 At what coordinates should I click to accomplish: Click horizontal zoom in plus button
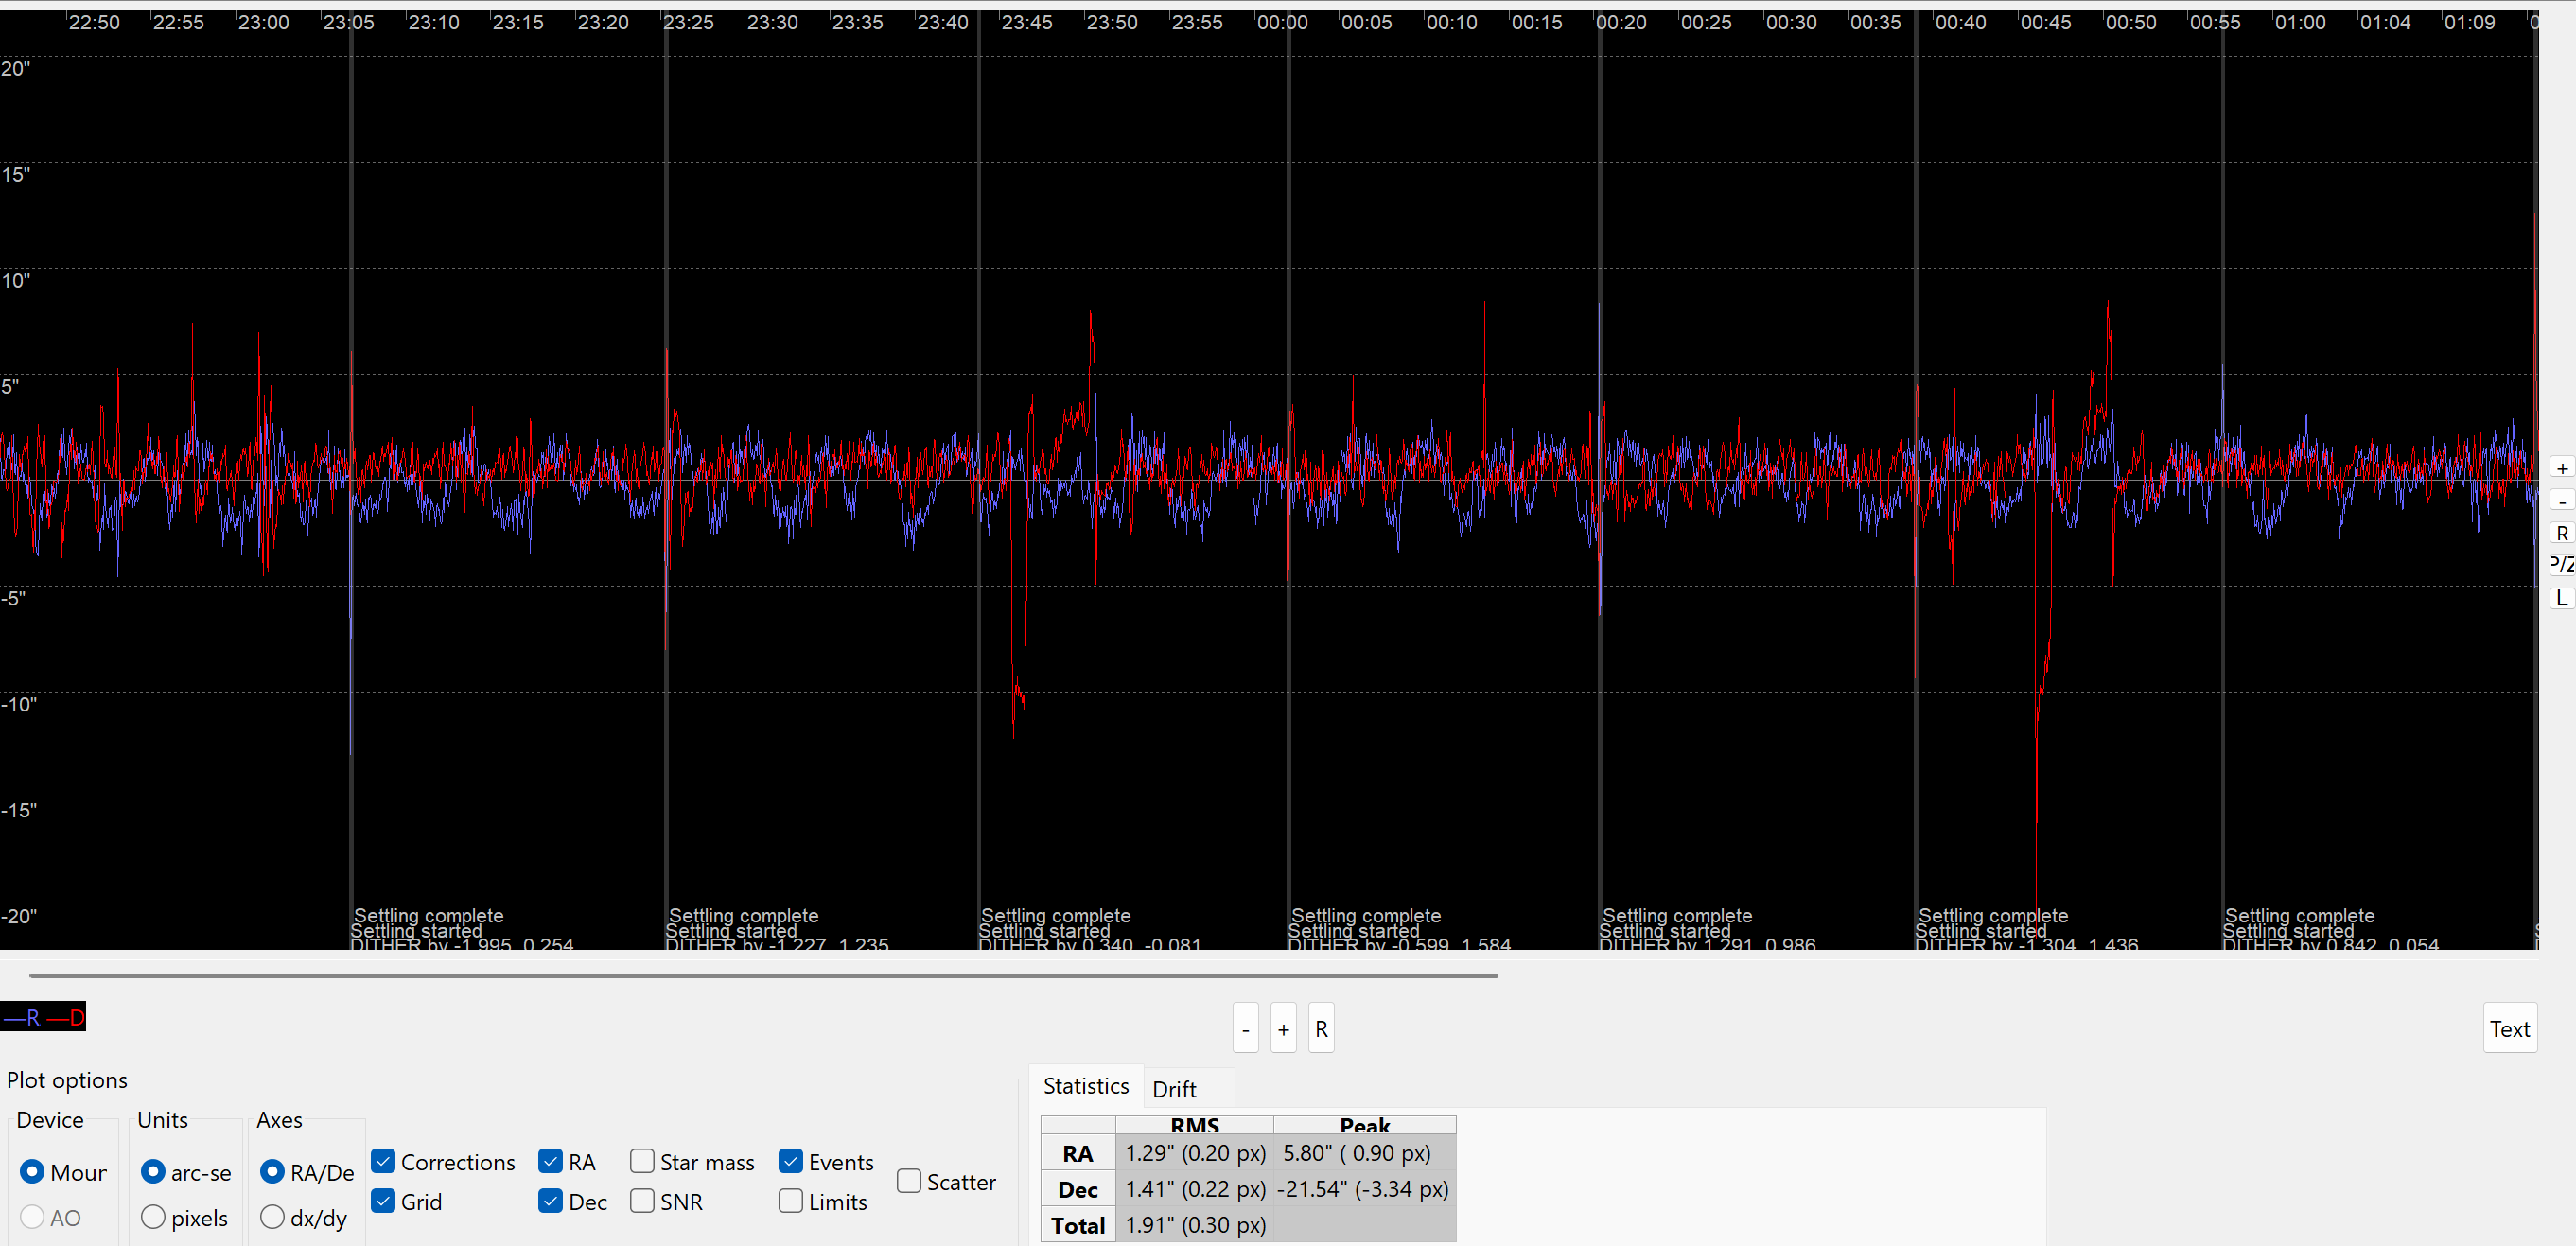point(1283,1029)
